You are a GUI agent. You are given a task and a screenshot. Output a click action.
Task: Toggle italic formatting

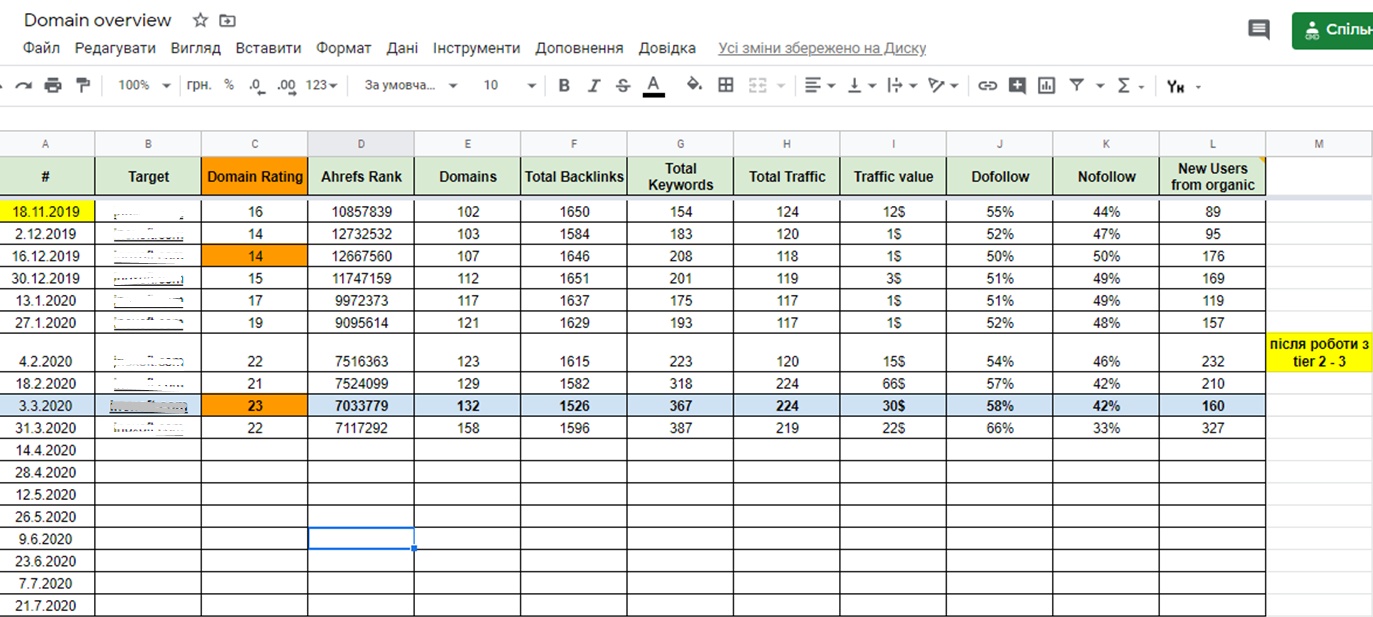coord(593,86)
